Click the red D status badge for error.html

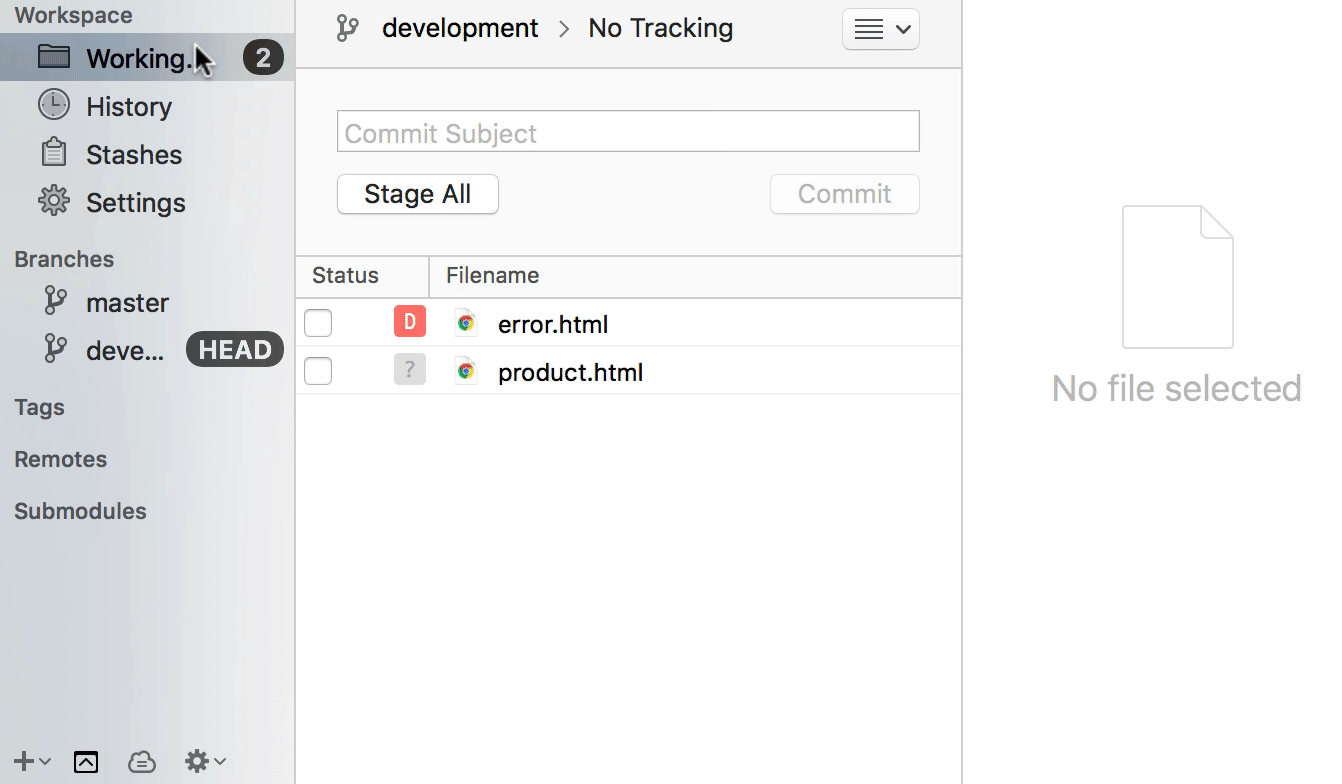(x=410, y=322)
